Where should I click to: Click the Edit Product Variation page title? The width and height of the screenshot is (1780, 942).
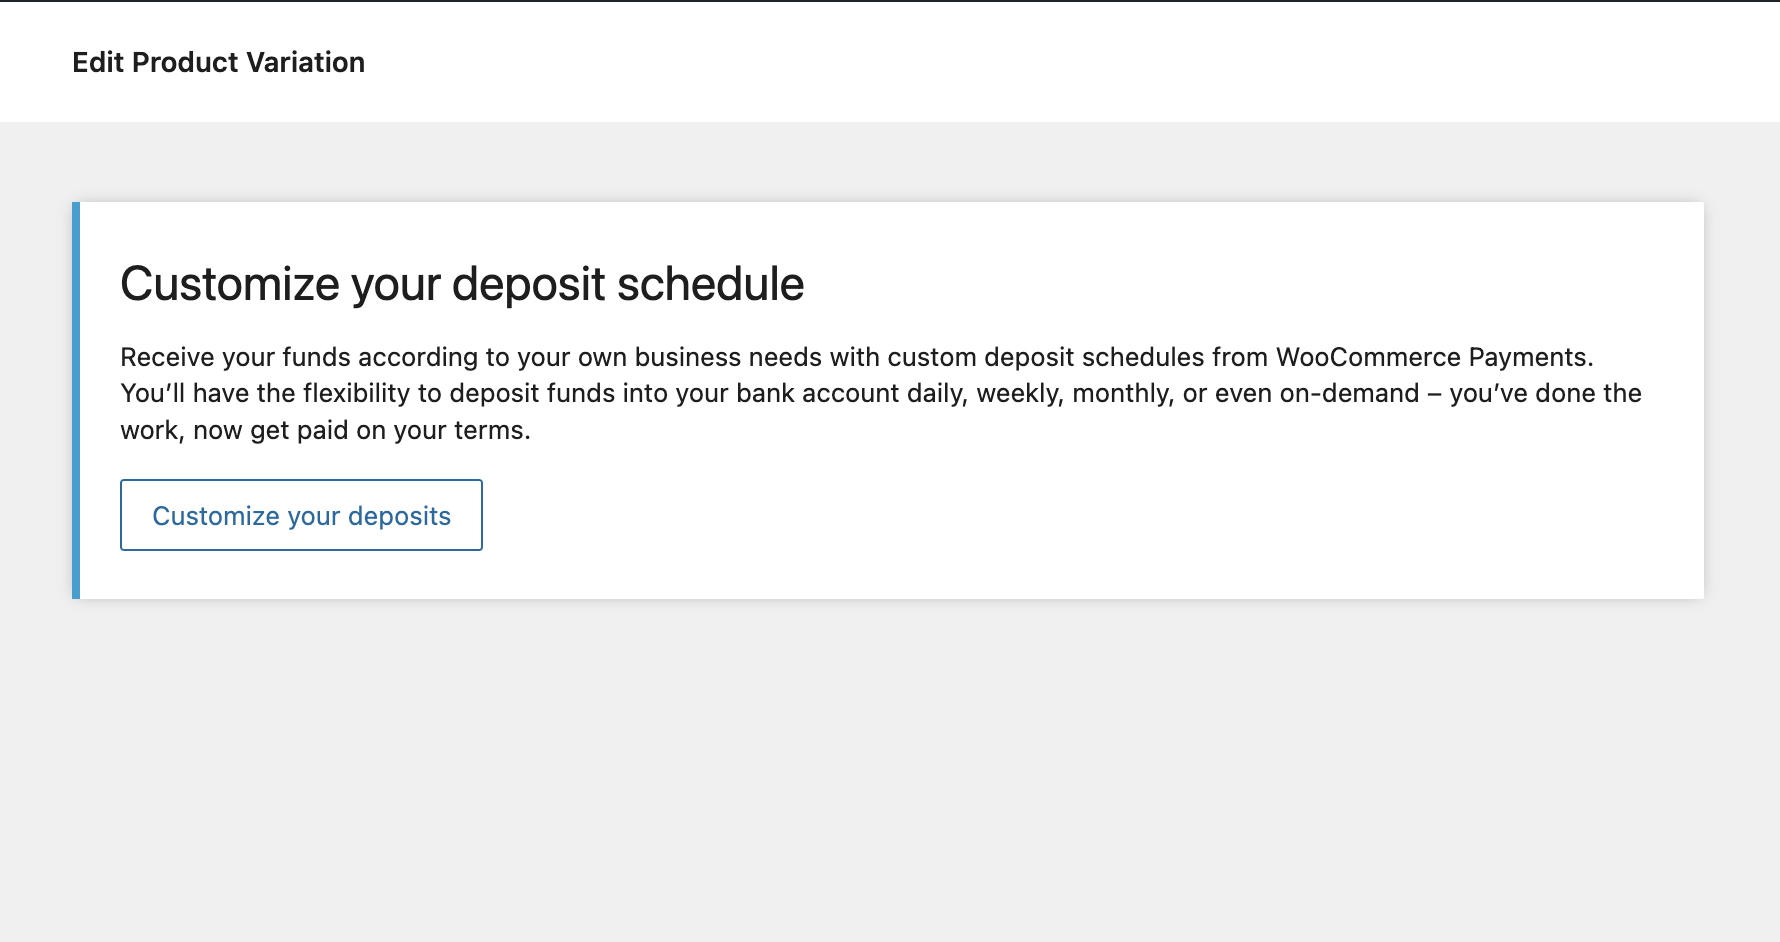[218, 62]
